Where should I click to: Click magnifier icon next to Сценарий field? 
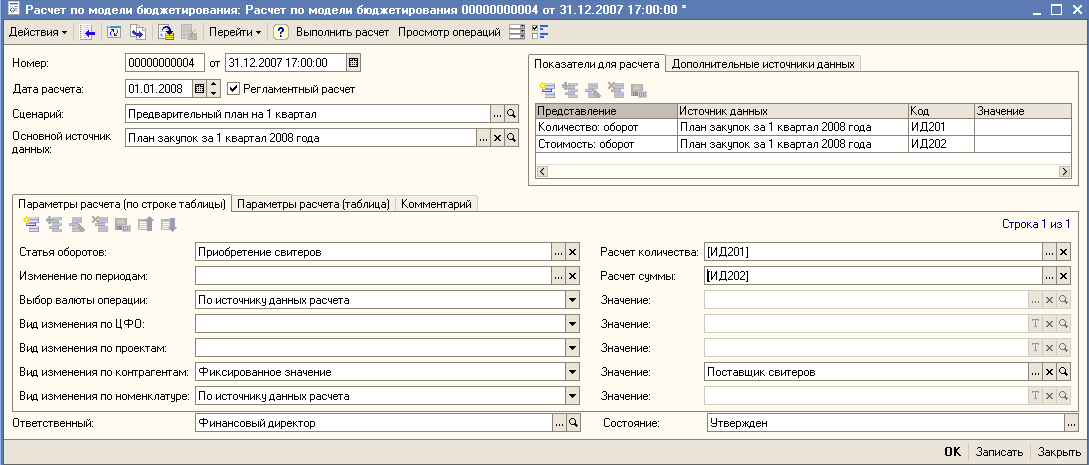[x=511, y=113]
